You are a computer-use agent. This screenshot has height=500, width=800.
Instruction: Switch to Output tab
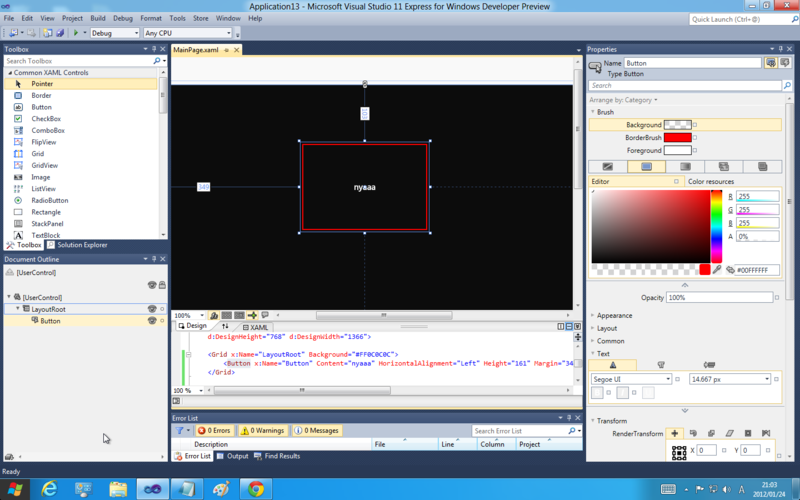(232, 456)
